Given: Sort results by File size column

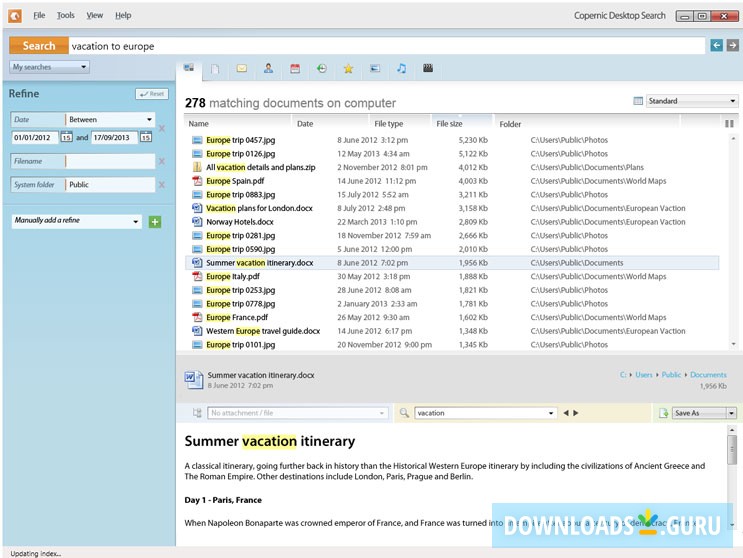Looking at the screenshot, I should point(449,124).
